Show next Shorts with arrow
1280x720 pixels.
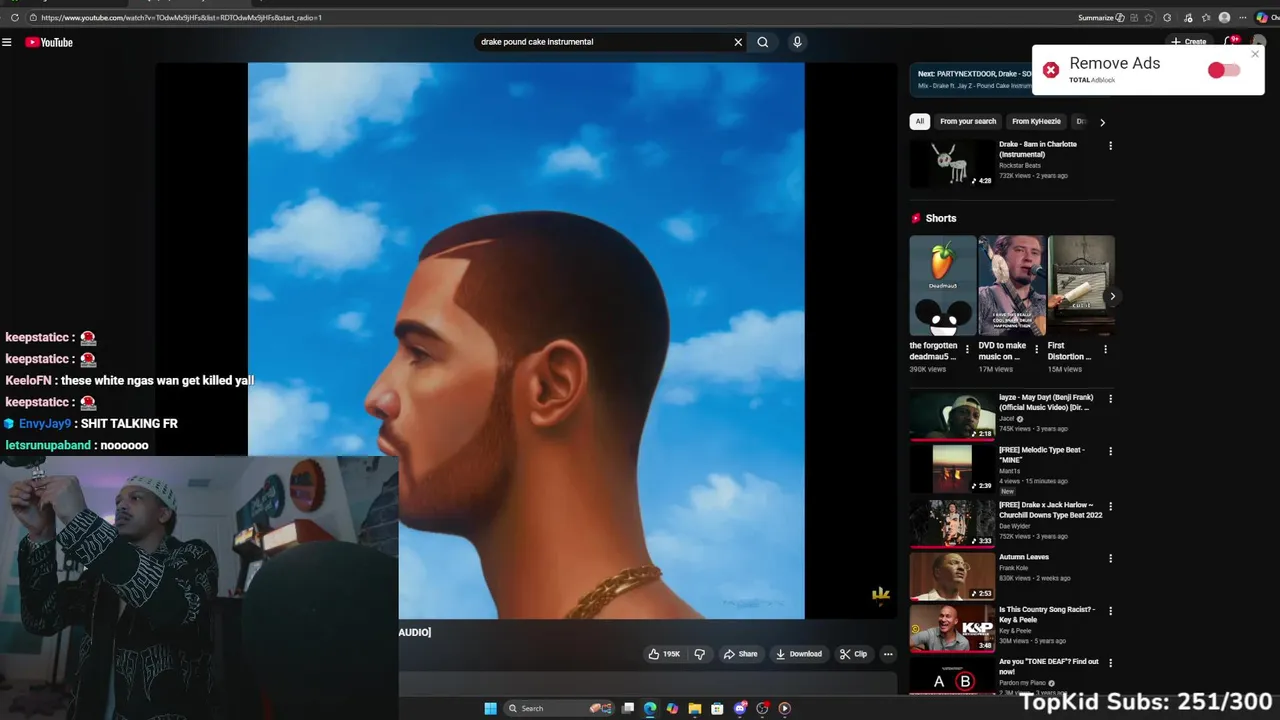click(x=1112, y=296)
